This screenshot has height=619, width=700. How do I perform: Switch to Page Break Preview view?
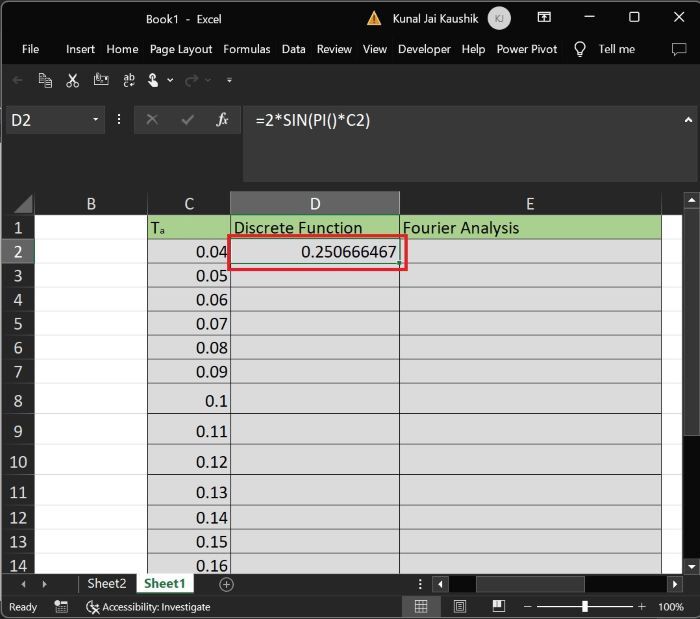tap(499, 606)
